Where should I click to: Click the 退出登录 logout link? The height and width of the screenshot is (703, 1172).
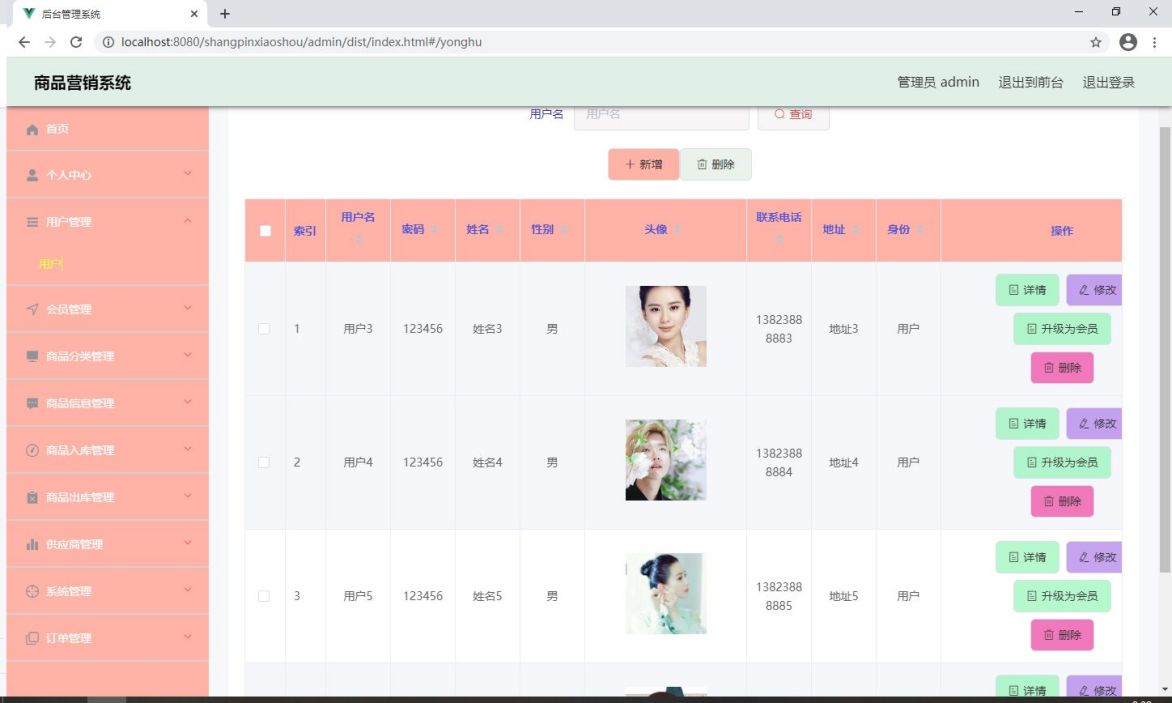click(1108, 82)
